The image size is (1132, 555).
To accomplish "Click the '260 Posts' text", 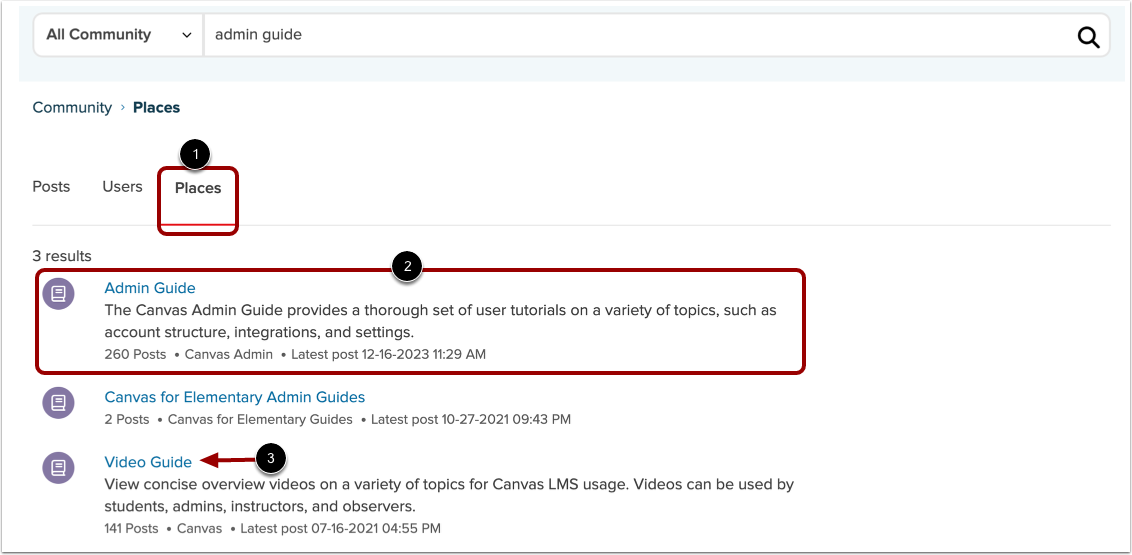I will point(135,354).
